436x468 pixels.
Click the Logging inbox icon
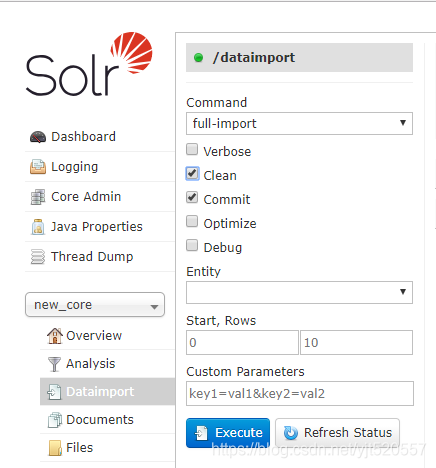coord(38,167)
